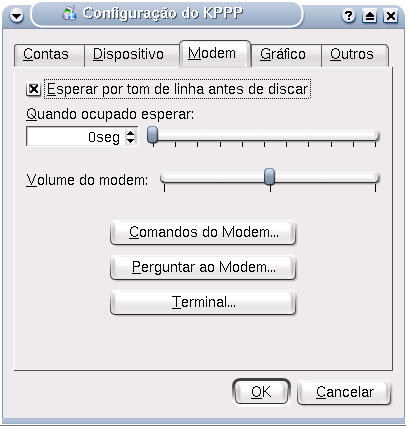Image resolution: width=408 pixels, height=426 pixels.
Task: Confirm settings with OK
Action: coord(261,392)
